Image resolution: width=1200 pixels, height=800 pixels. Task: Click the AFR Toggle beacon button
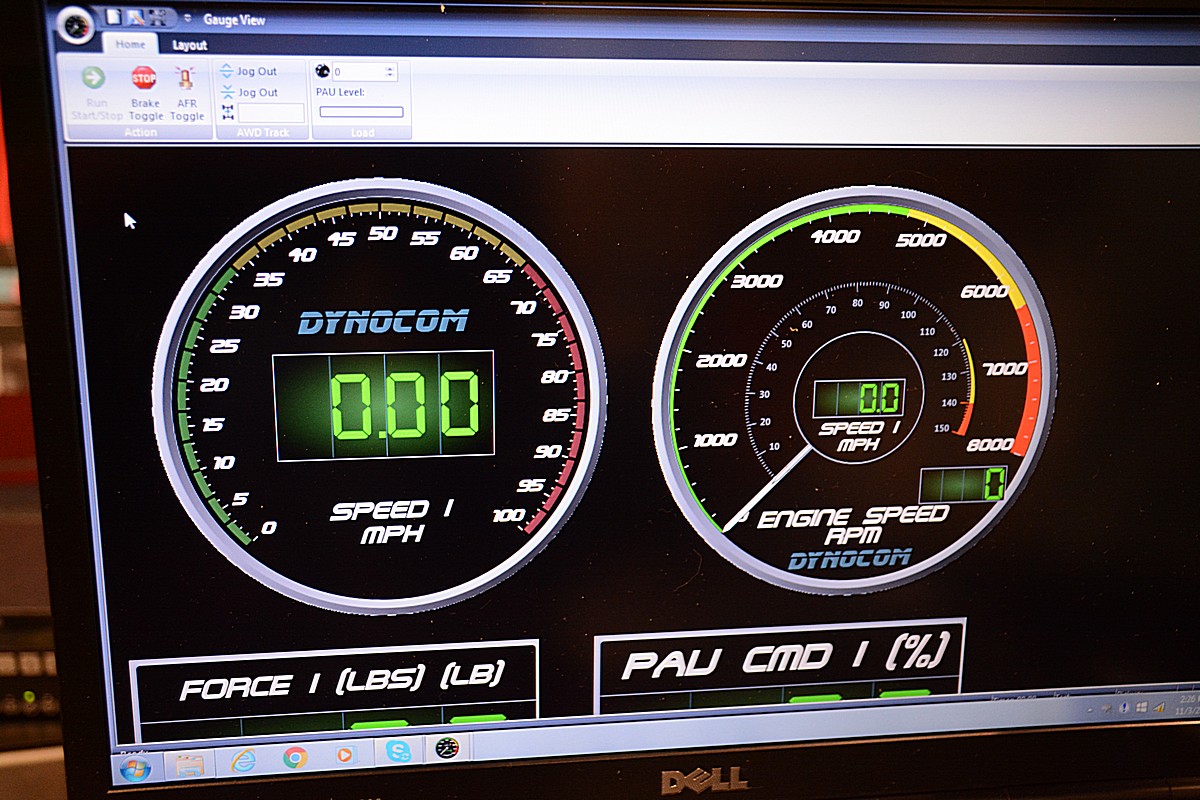click(186, 93)
